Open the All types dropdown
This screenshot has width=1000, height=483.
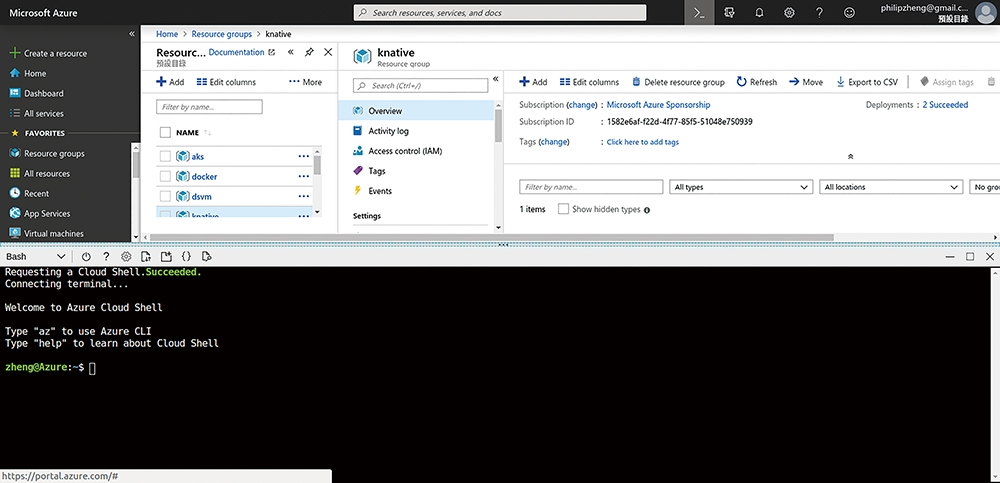click(x=740, y=188)
